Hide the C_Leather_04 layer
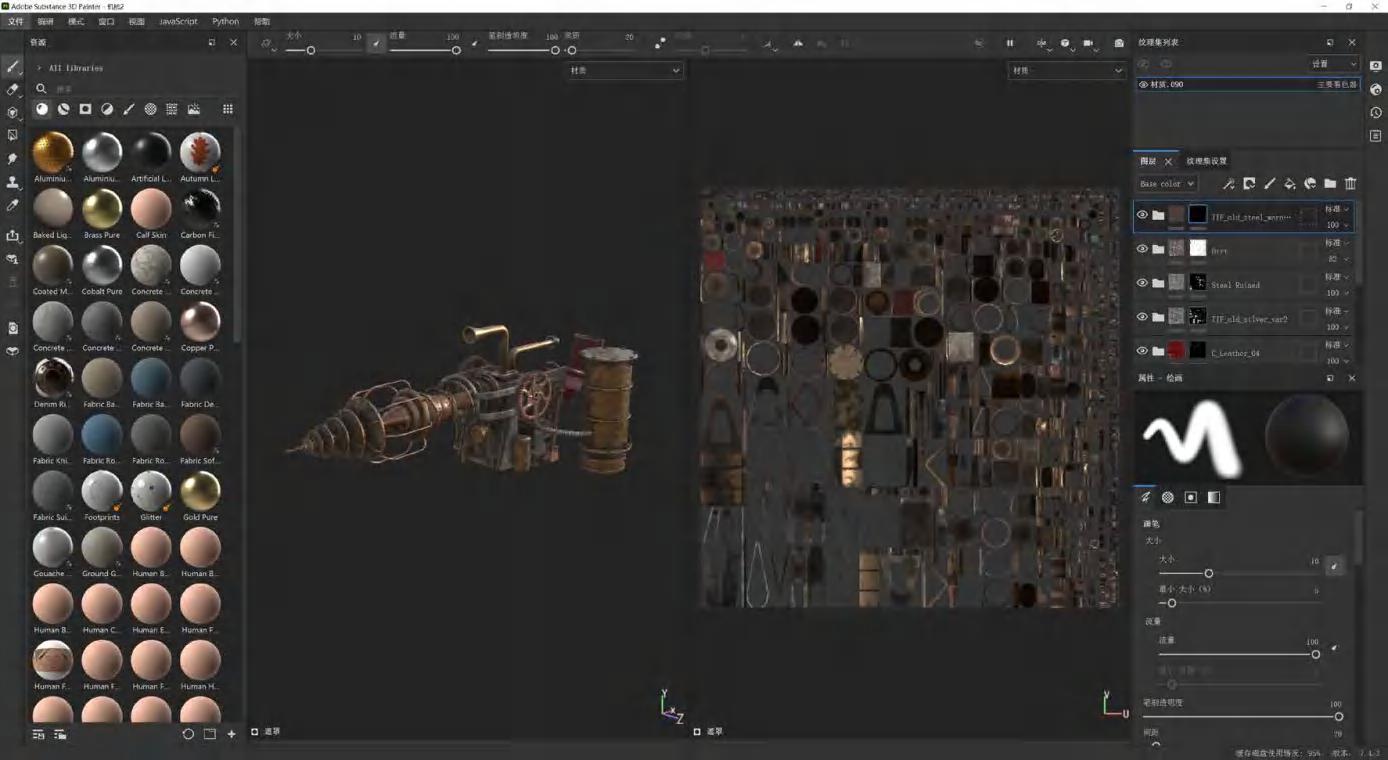 pos(1142,351)
